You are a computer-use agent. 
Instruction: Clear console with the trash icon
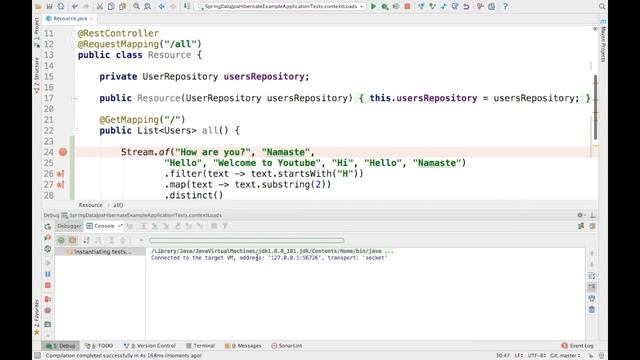click(592, 310)
